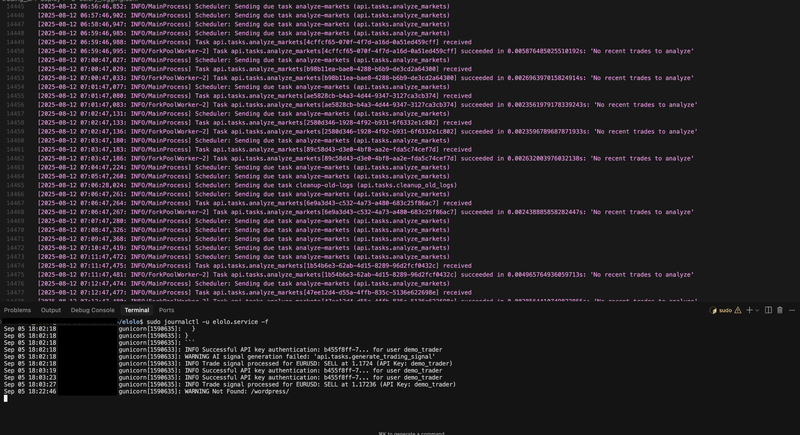The height and width of the screenshot is (435, 800).
Task: Open the panel's more actions menu
Action: click(792, 310)
